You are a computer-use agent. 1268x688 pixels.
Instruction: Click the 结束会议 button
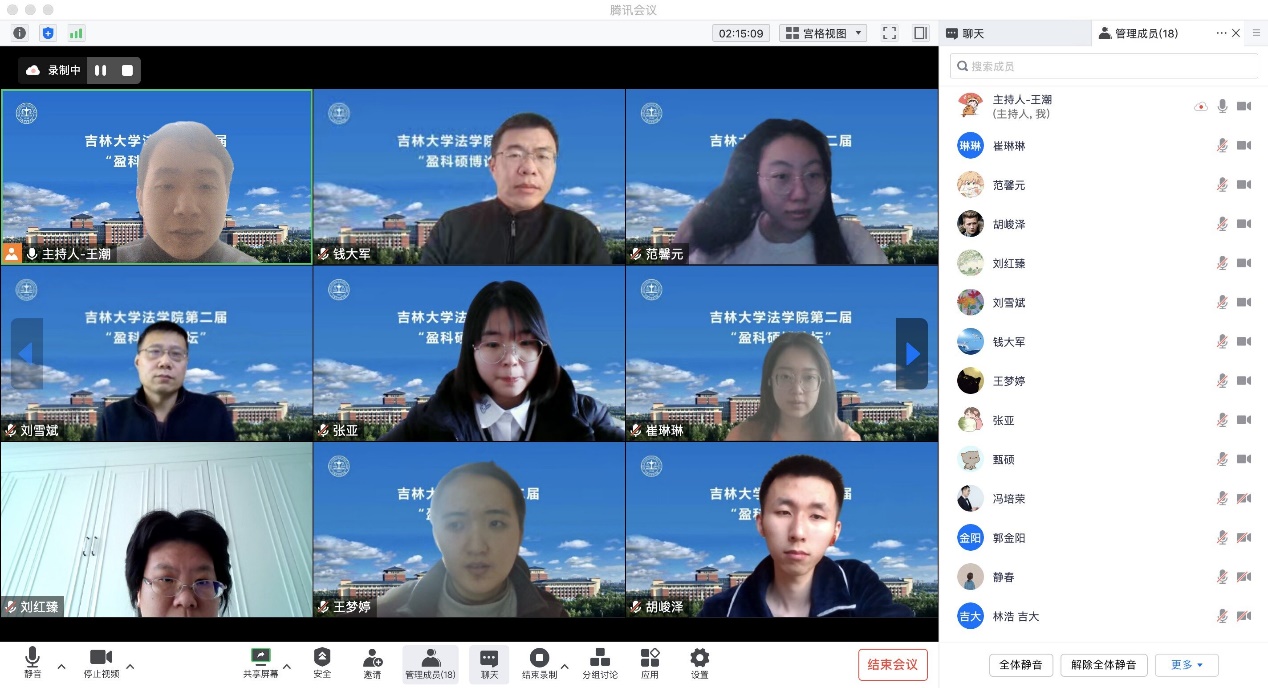click(x=892, y=665)
